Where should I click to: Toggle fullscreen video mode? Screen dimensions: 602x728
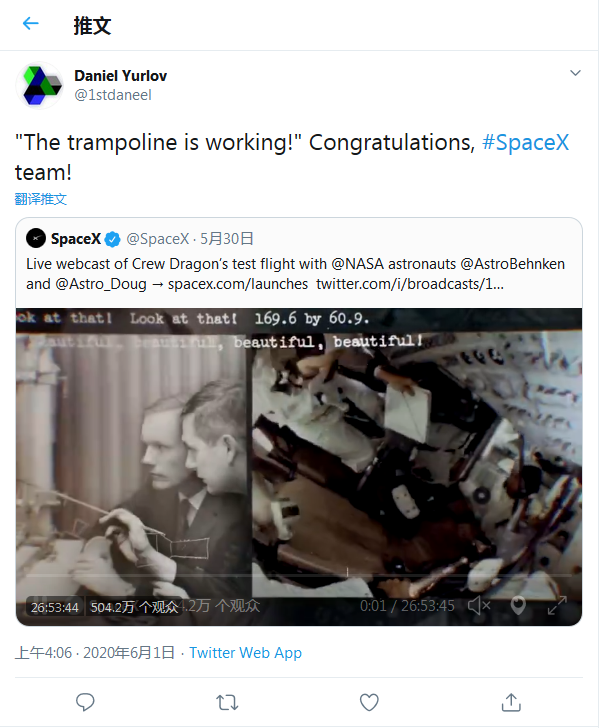pyautogui.click(x=556, y=605)
